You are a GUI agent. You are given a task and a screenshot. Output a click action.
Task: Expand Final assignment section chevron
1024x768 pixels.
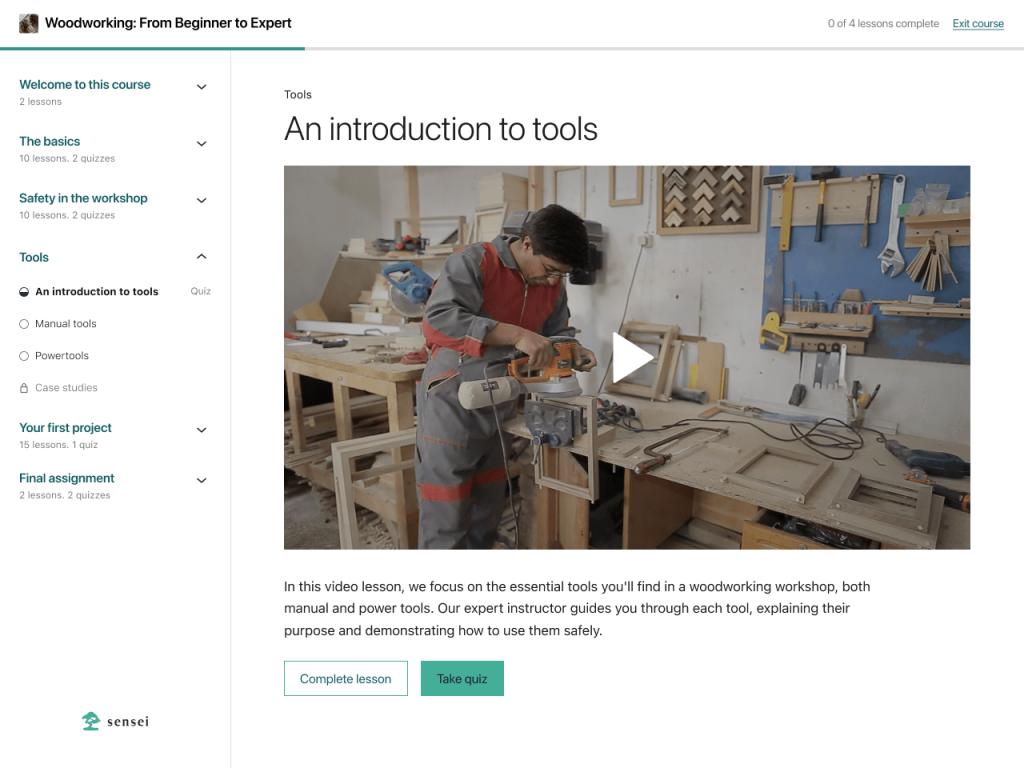201,481
